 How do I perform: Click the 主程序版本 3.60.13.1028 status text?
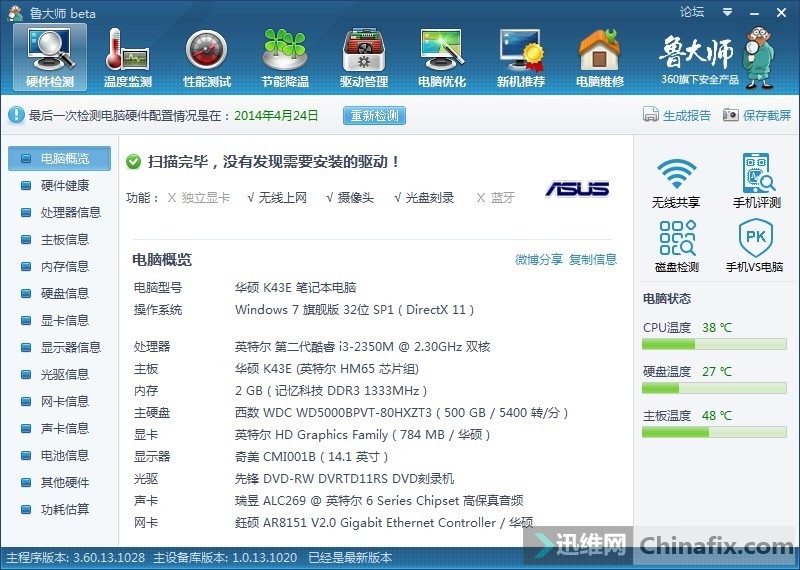76,557
